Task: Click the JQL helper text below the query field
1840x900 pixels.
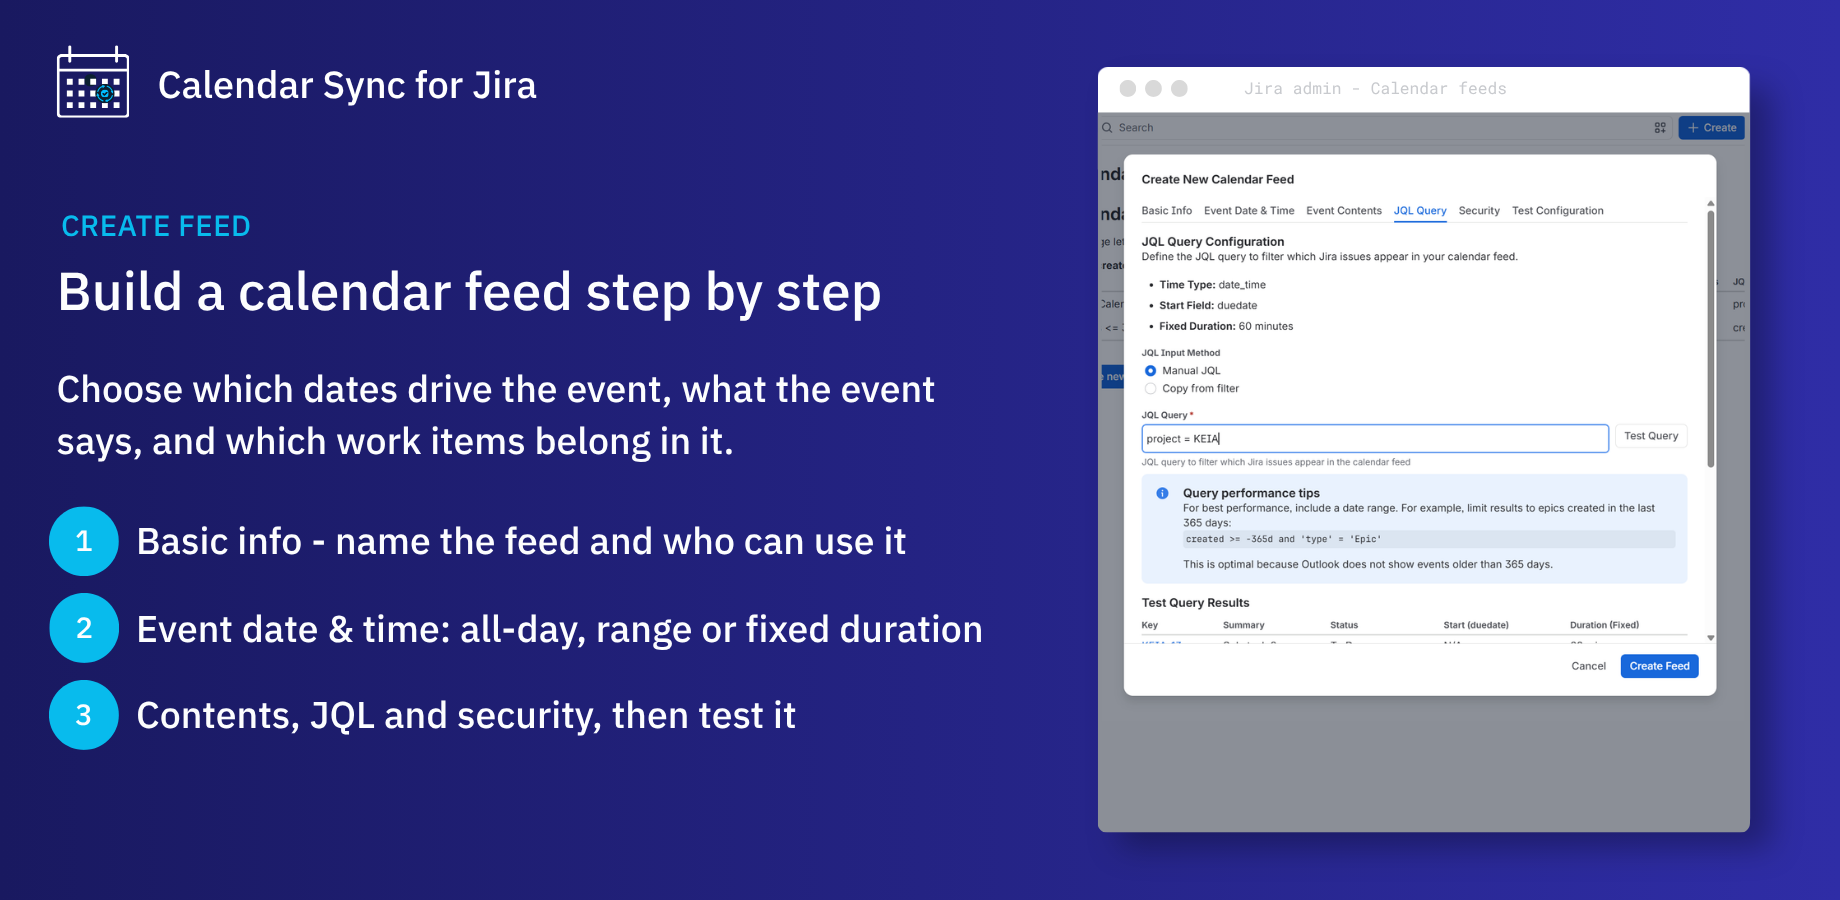Action: pyautogui.click(x=1275, y=462)
